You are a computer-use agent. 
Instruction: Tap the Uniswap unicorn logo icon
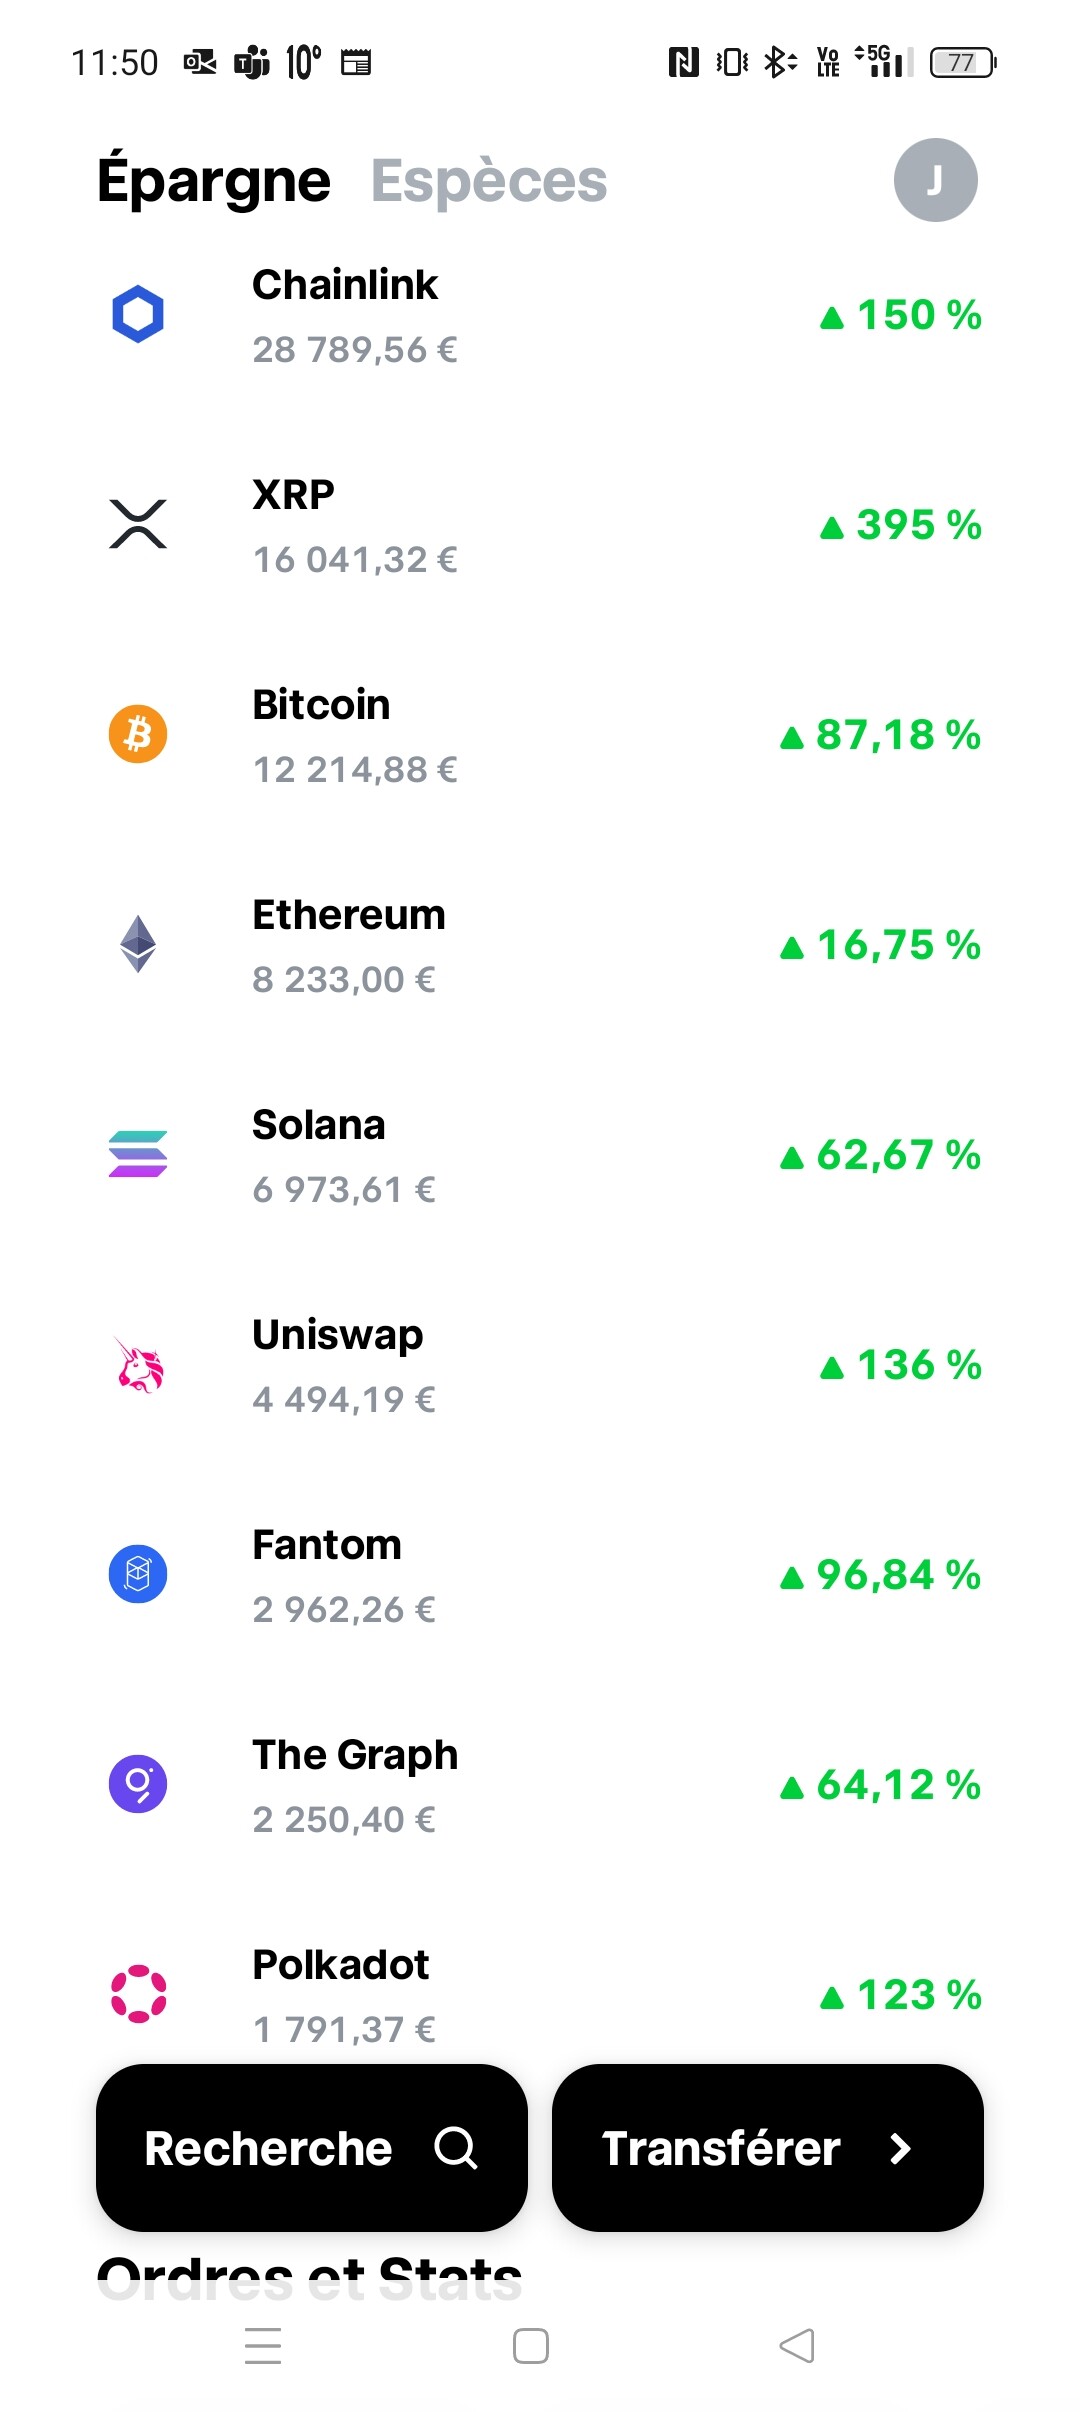(x=138, y=1365)
